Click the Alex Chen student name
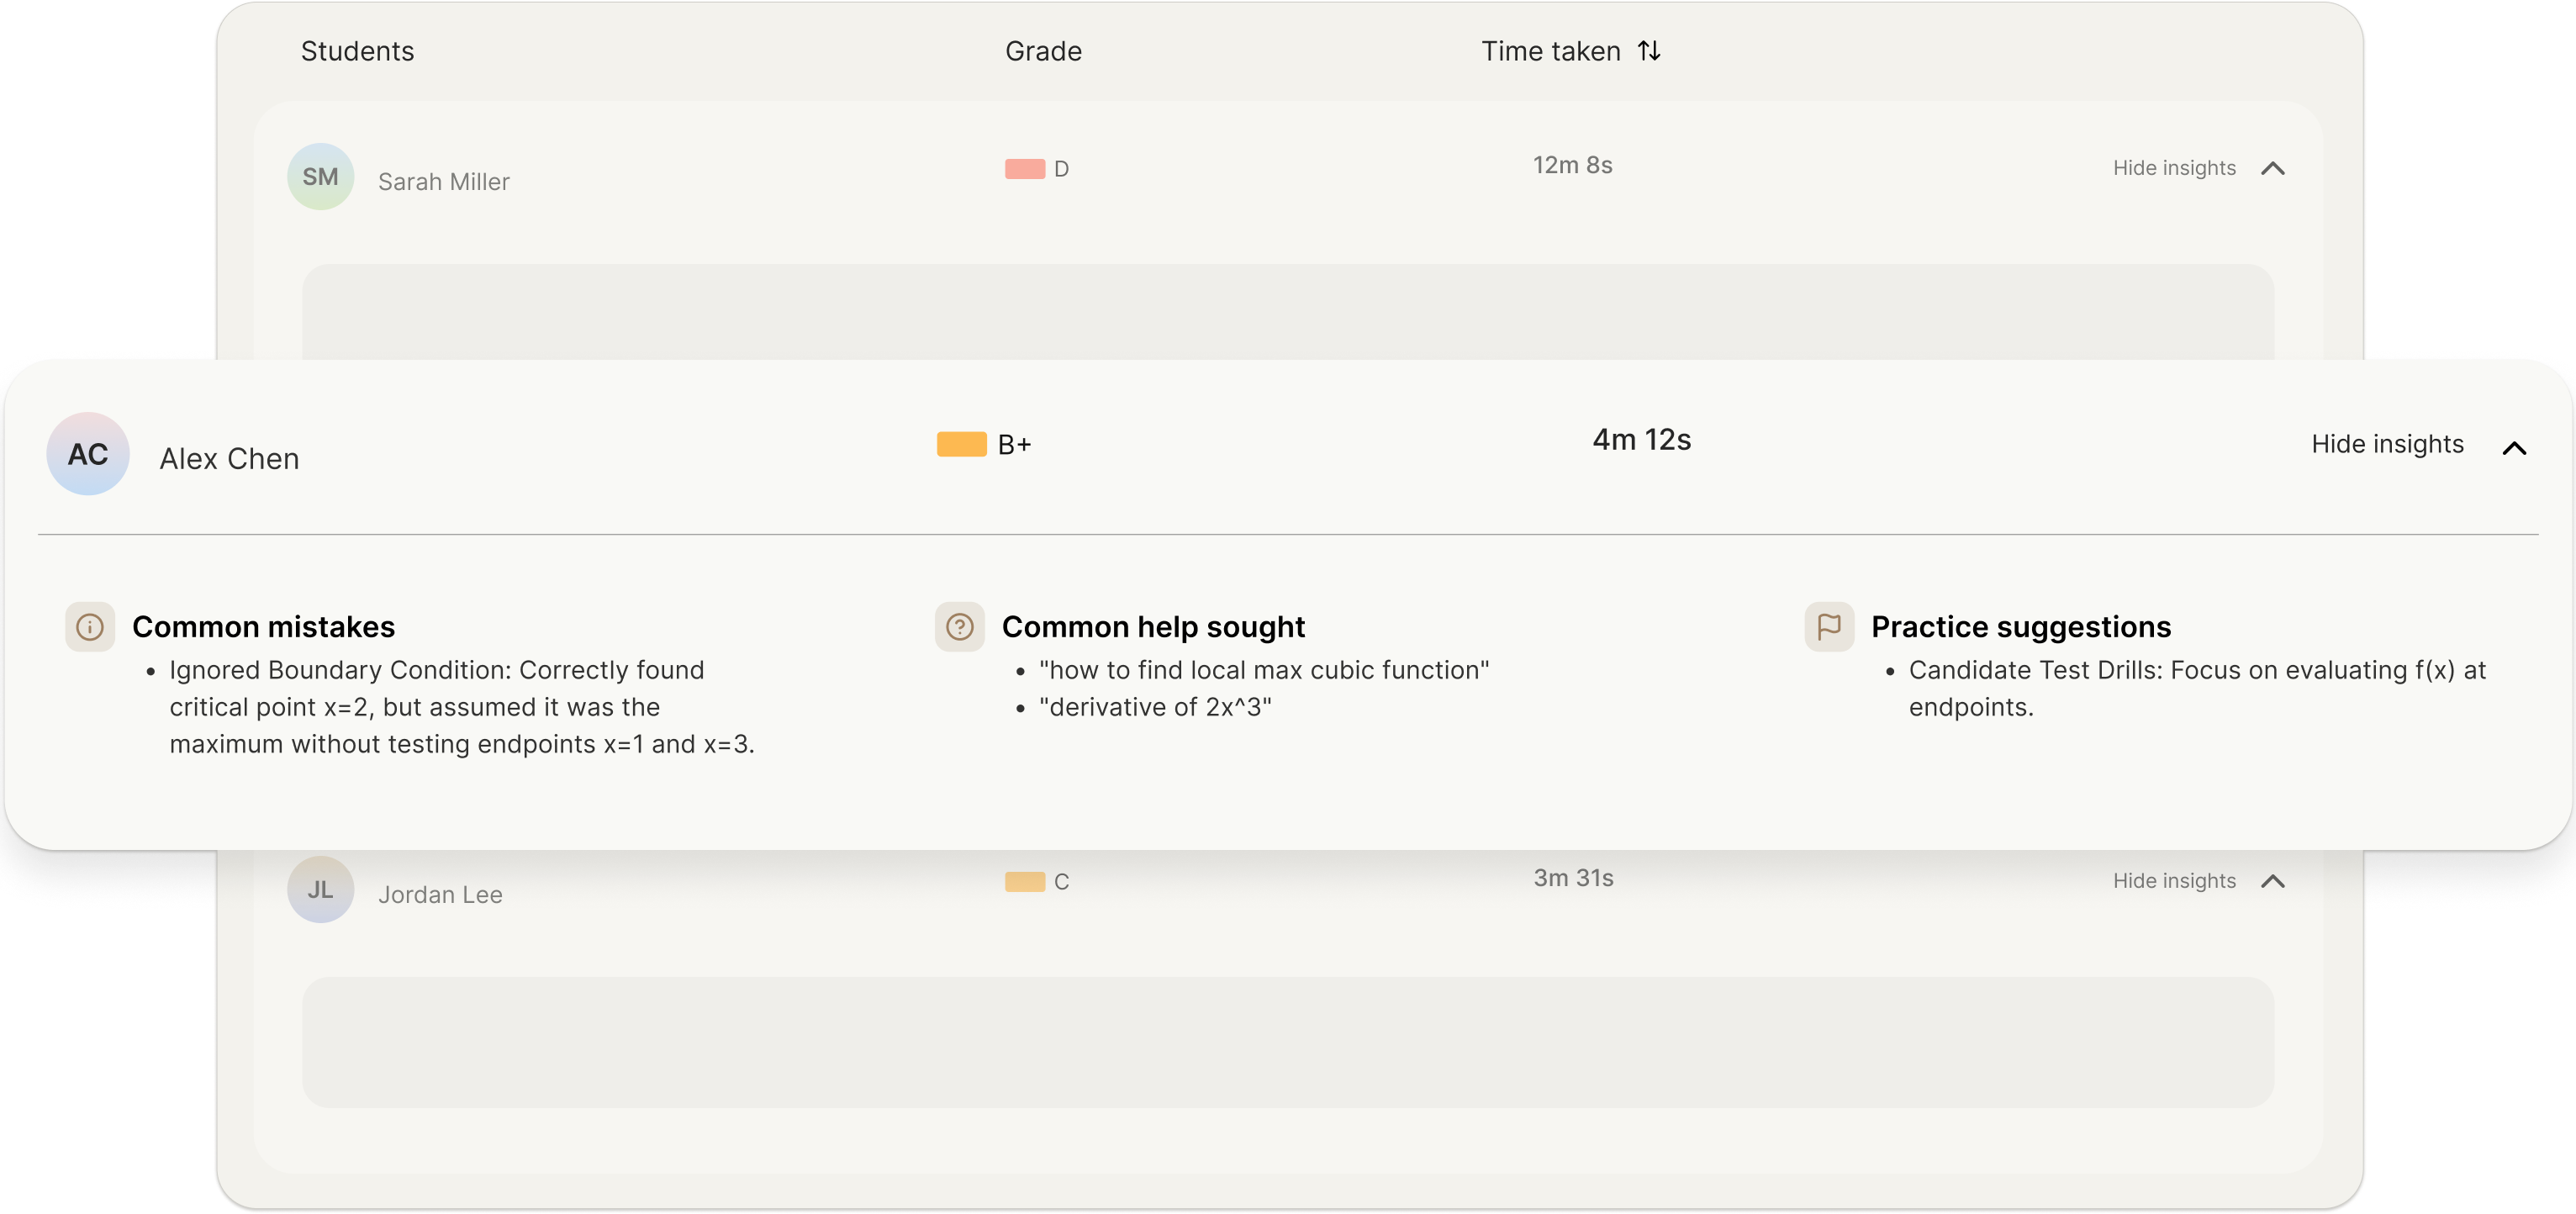2576x1214 pixels. [x=229, y=459]
